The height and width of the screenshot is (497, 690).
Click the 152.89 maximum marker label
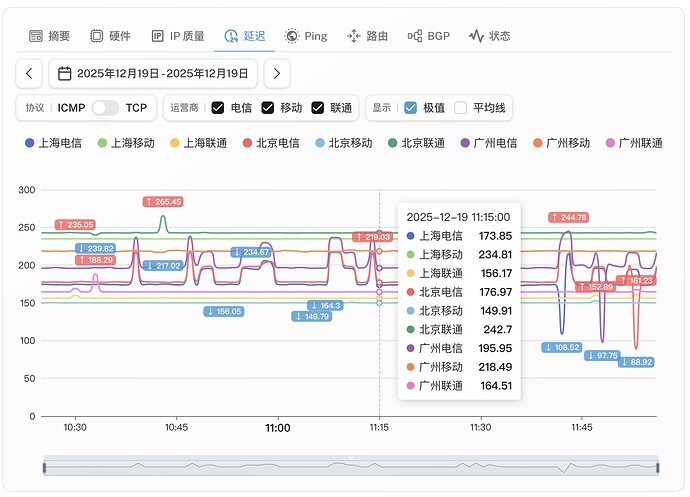(595, 287)
